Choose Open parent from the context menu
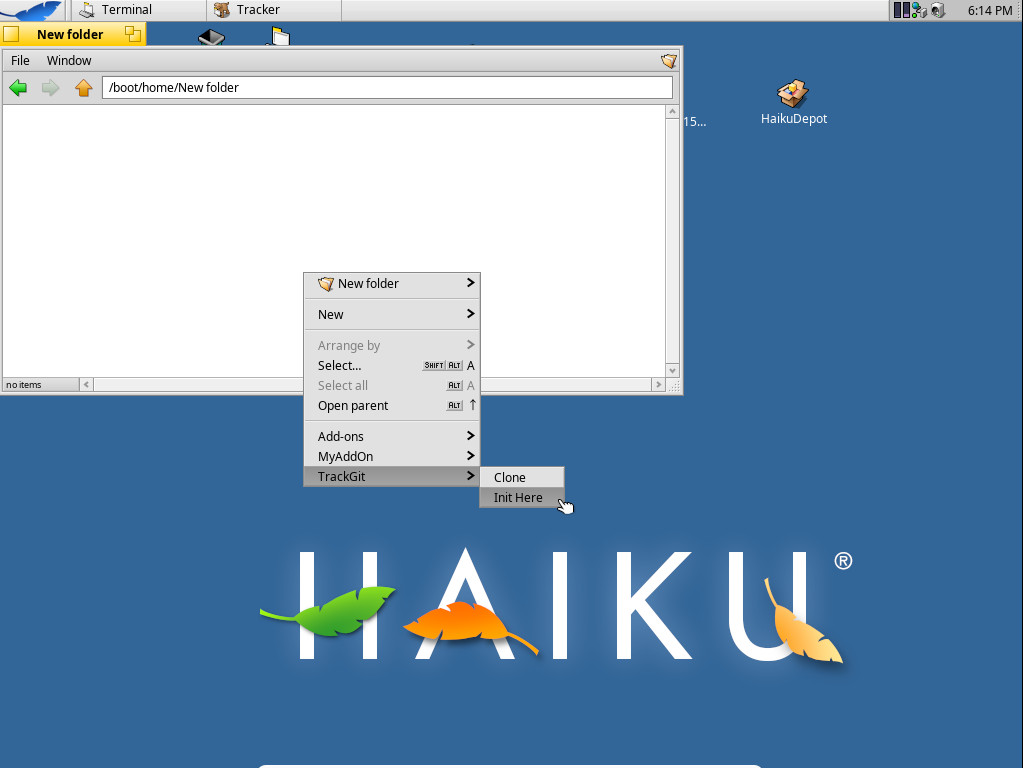This screenshot has height=768, width=1023. coord(392,406)
